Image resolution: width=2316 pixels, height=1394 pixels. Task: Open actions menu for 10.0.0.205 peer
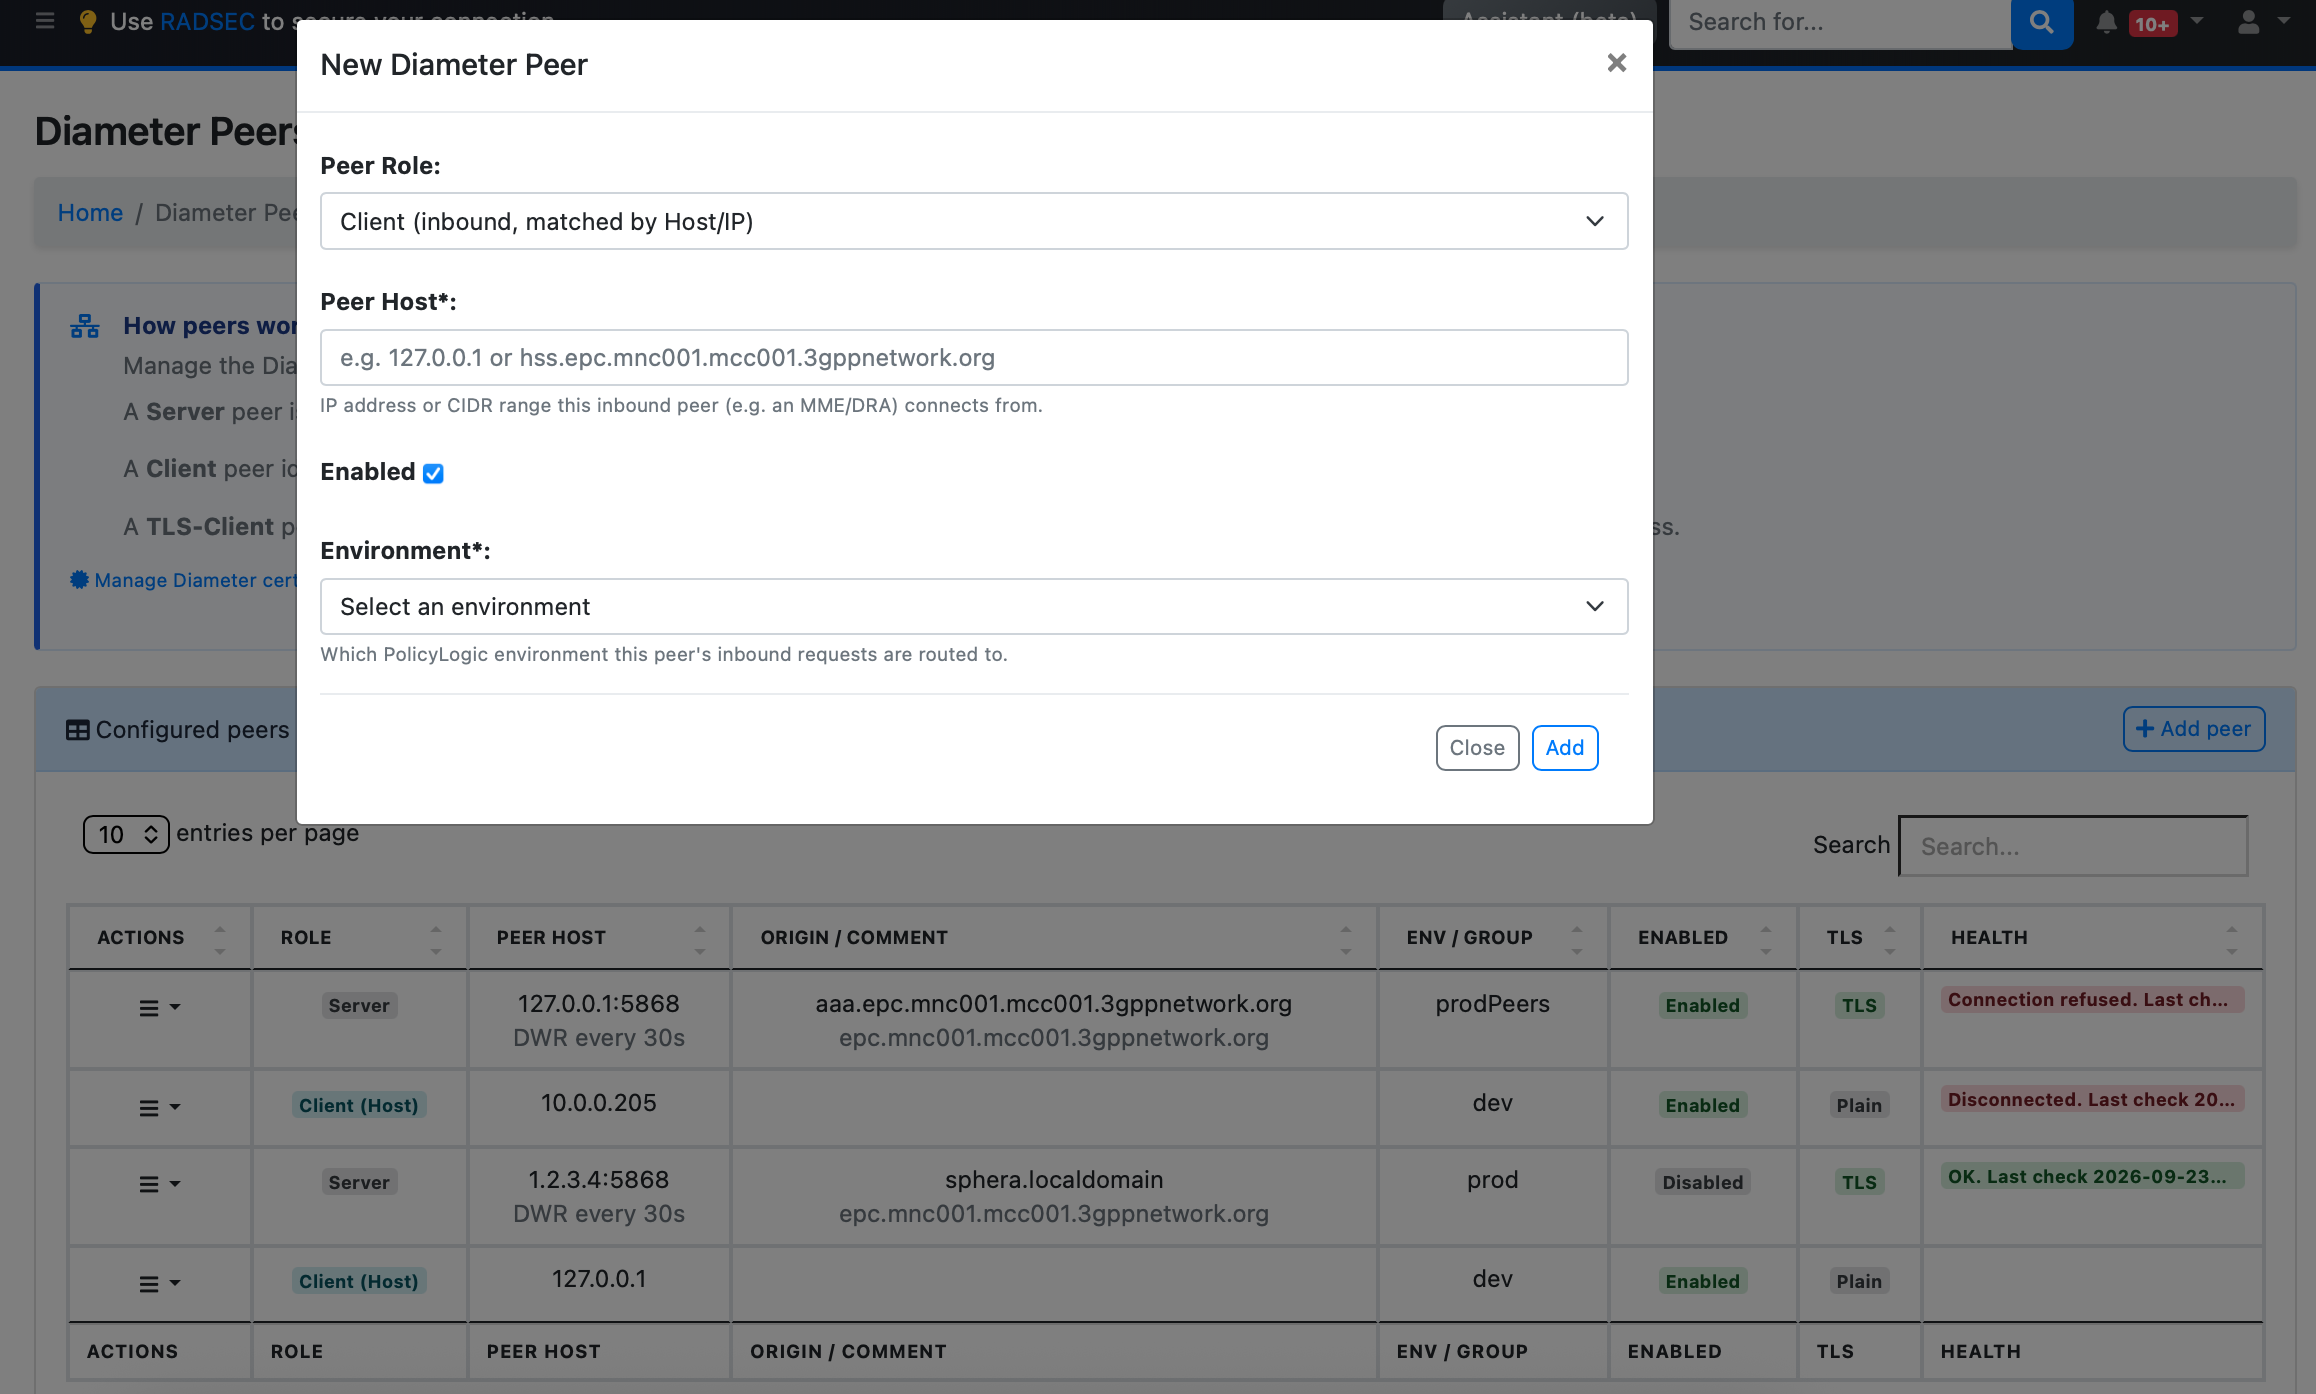tap(159, 1108)
